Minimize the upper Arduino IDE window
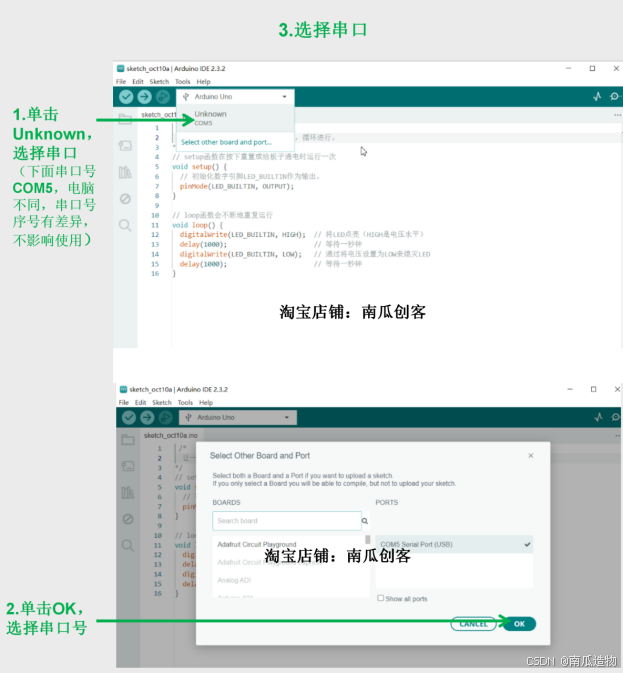 point(569,68)
